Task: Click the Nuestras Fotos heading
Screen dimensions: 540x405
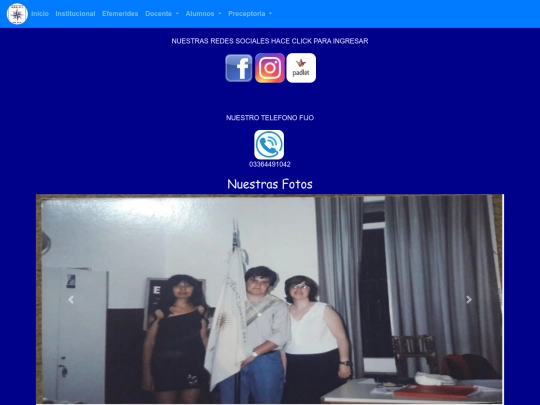Action: [x=270, y=184]
